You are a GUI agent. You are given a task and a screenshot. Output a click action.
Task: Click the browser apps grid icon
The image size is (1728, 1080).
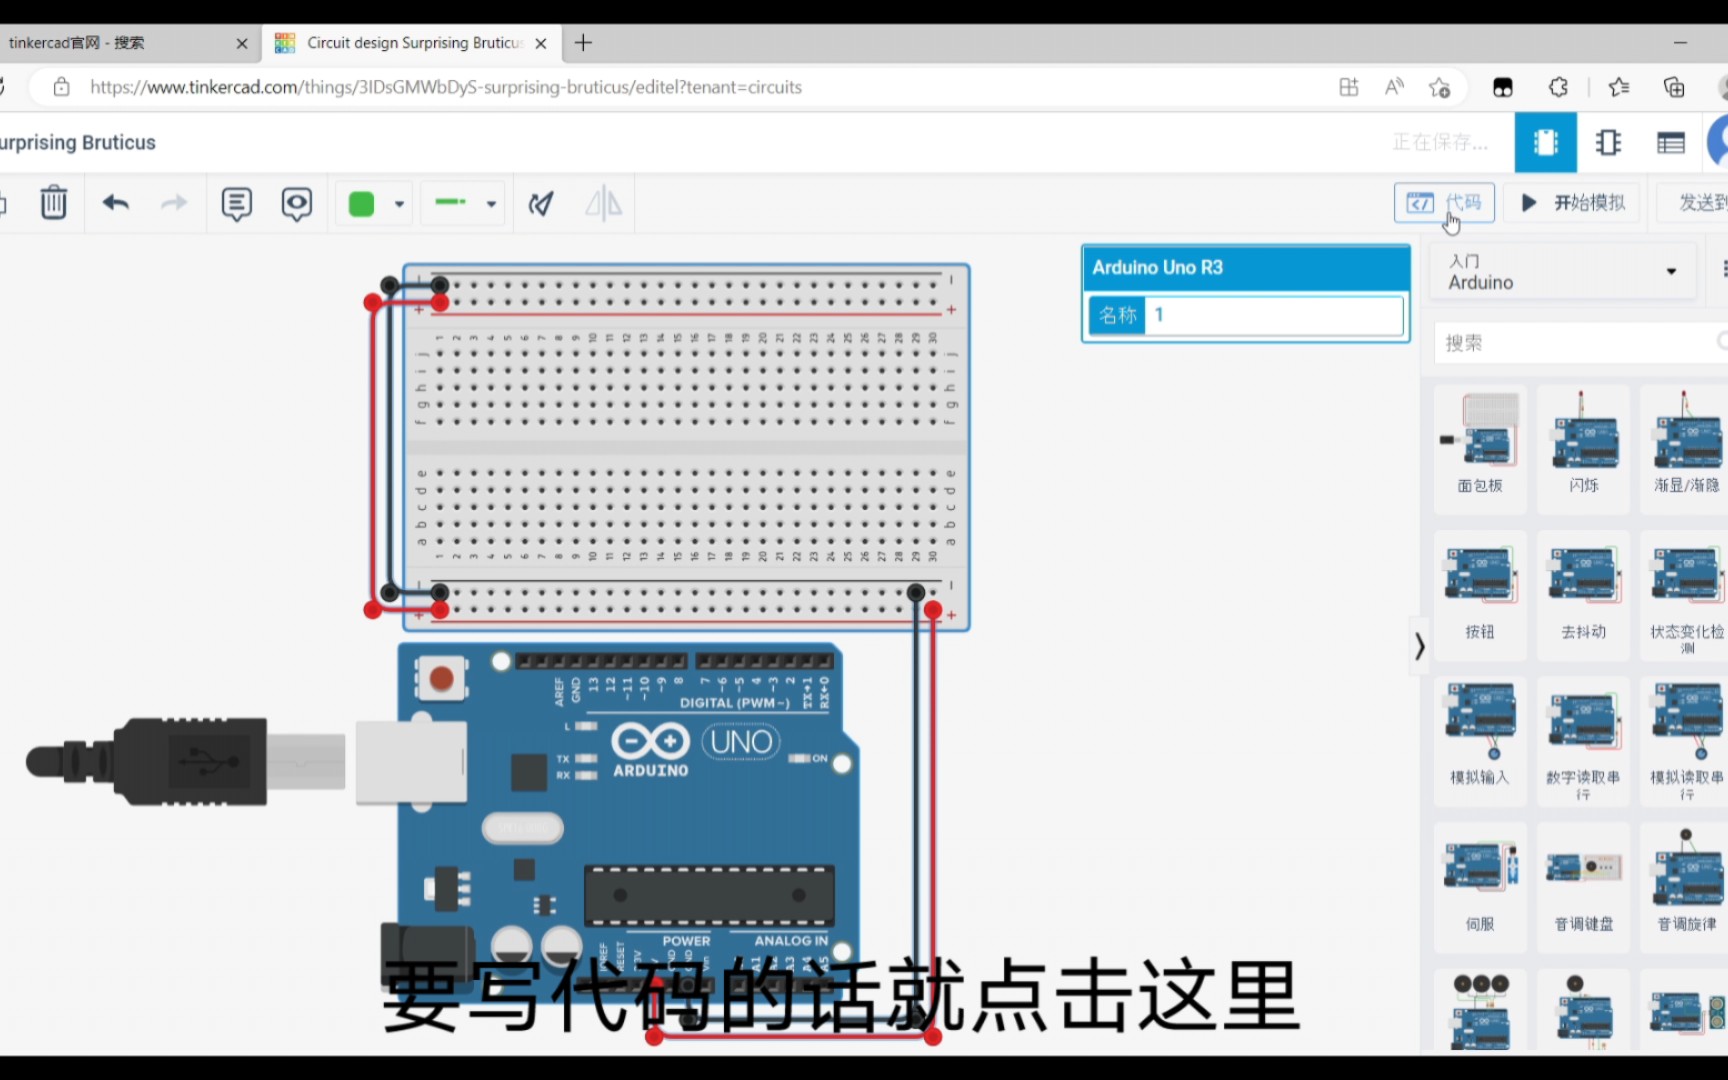click(x=1349, y=87)
